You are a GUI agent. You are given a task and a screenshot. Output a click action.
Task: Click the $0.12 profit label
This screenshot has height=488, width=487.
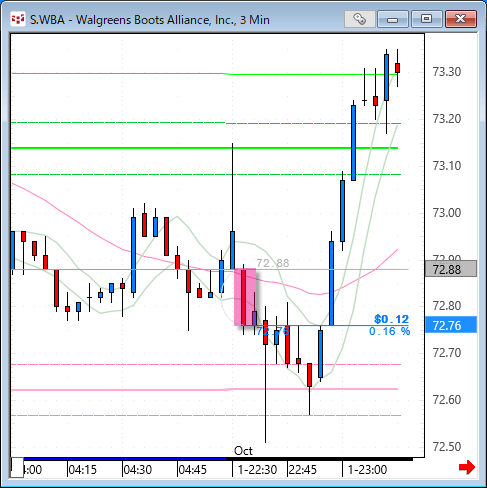(x=391, y=319)
